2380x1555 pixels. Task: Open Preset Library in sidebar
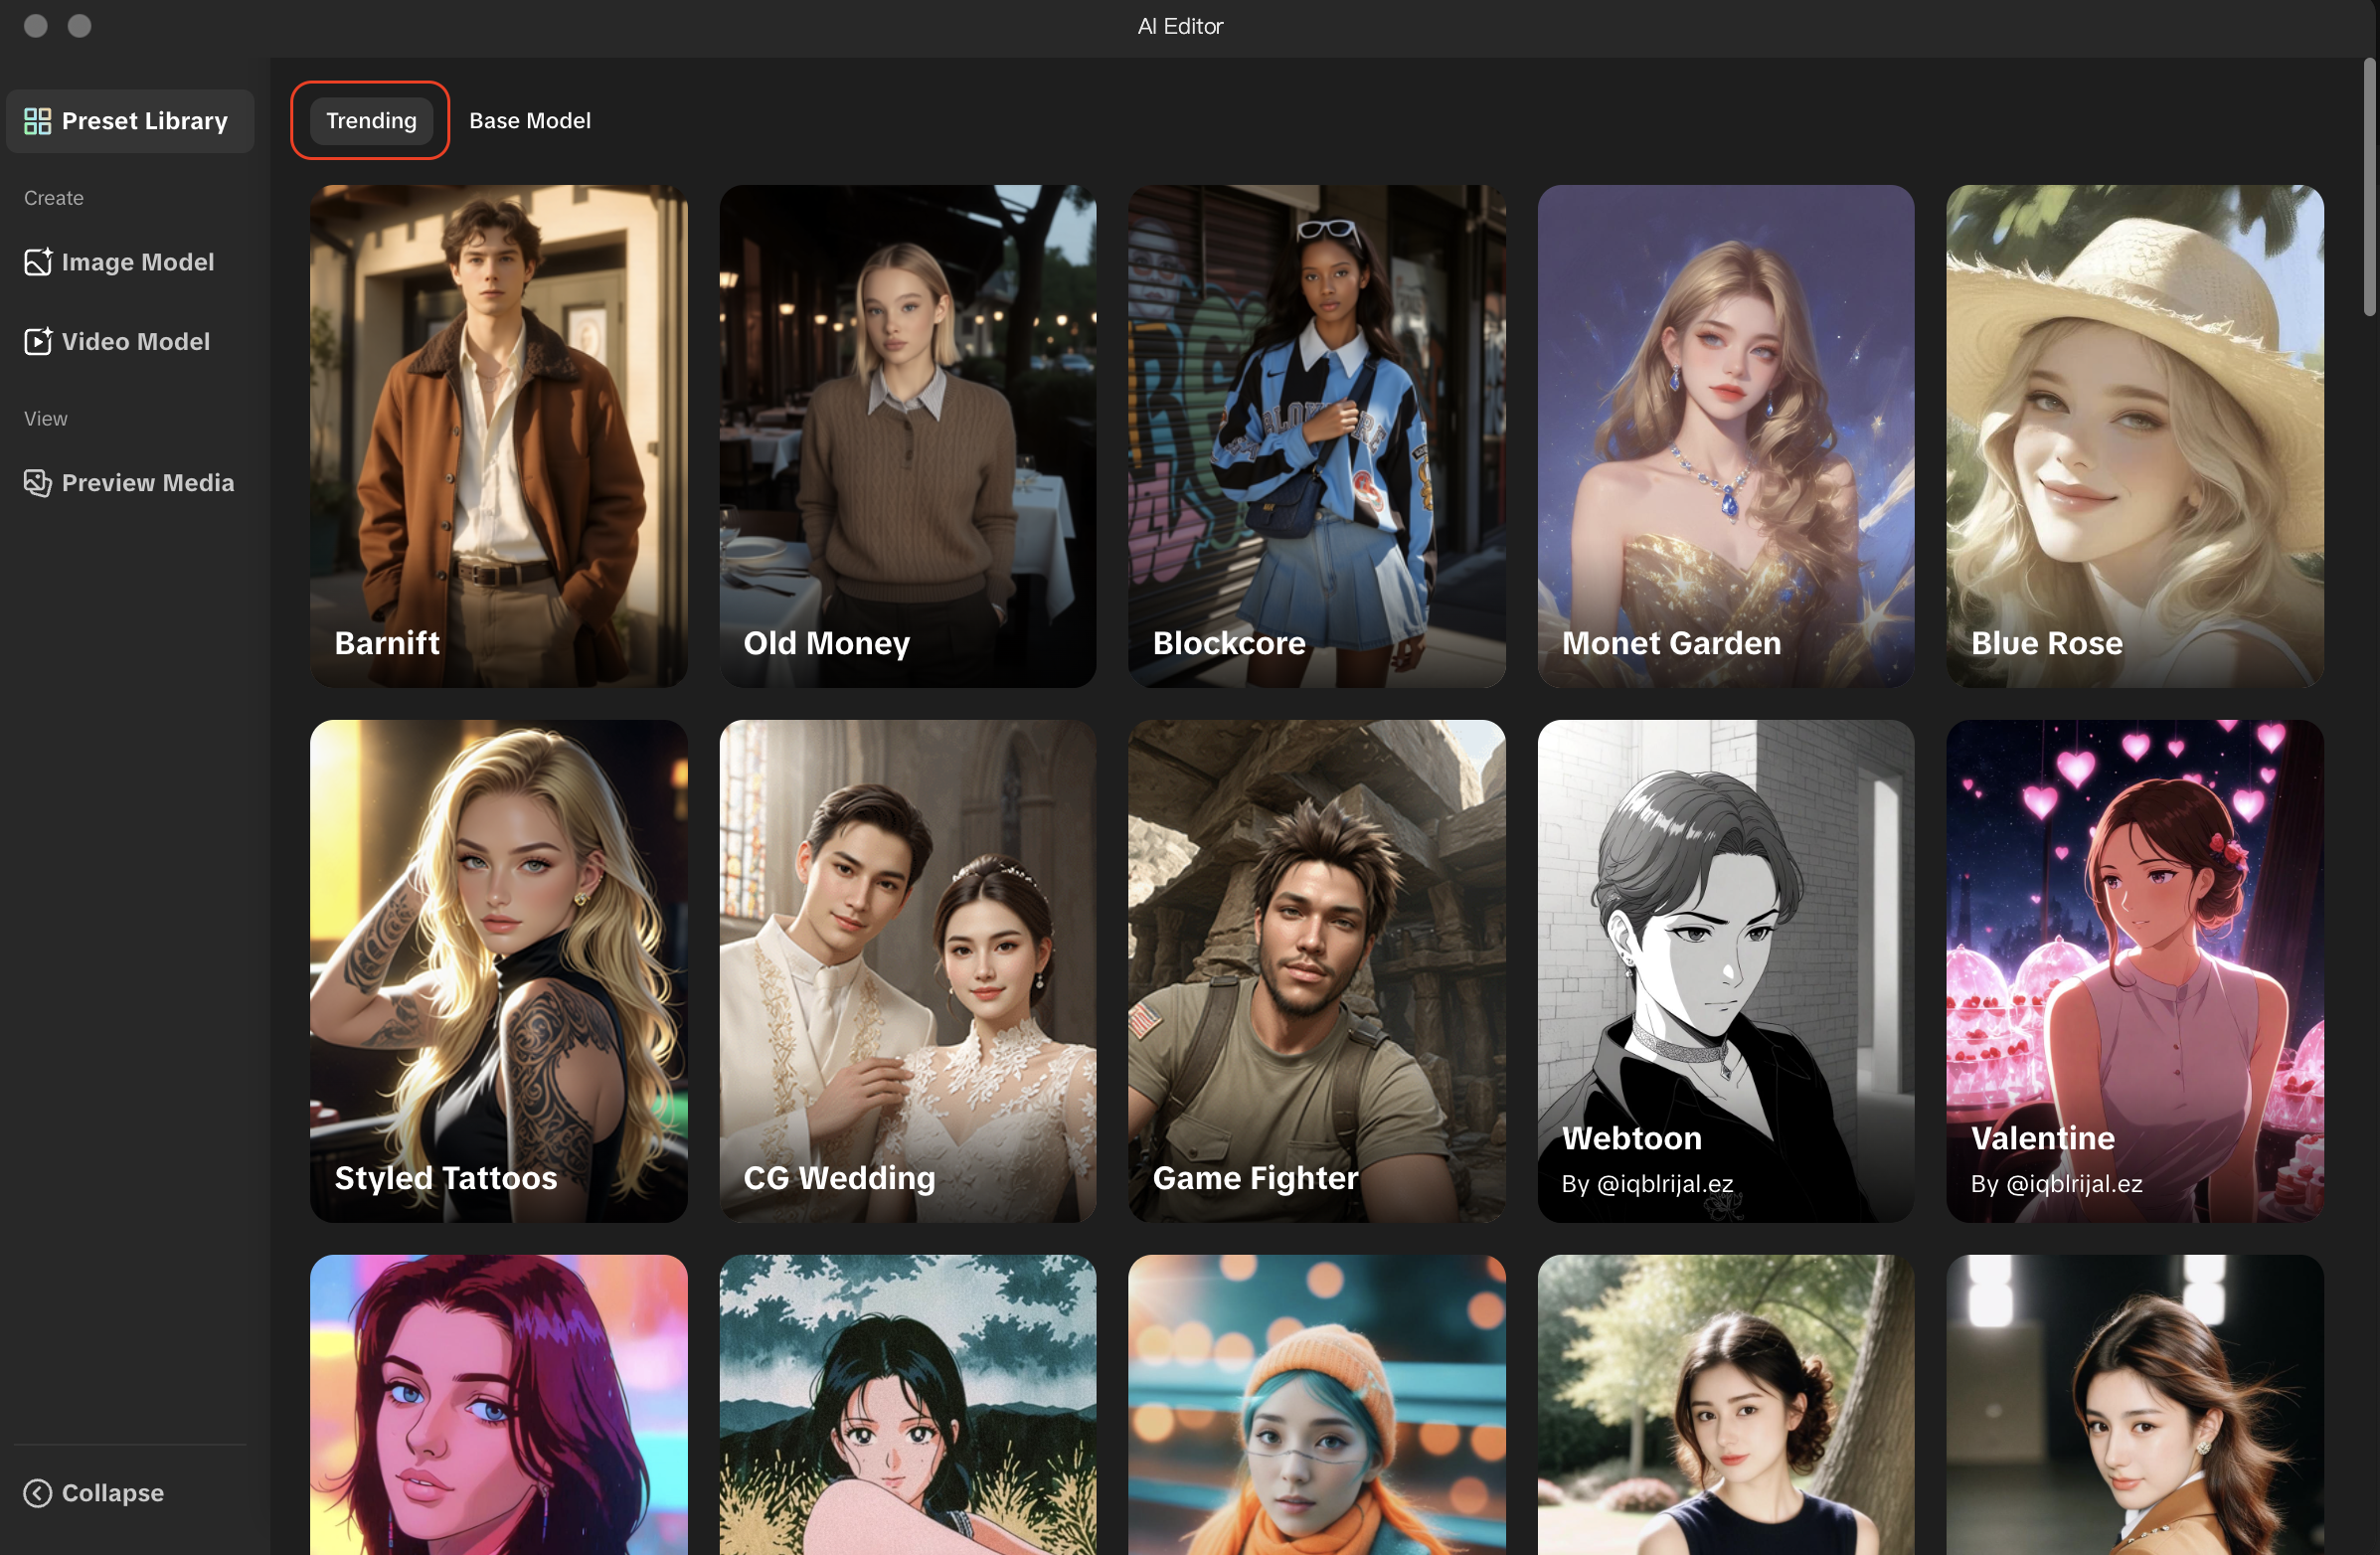pos(130,121)
